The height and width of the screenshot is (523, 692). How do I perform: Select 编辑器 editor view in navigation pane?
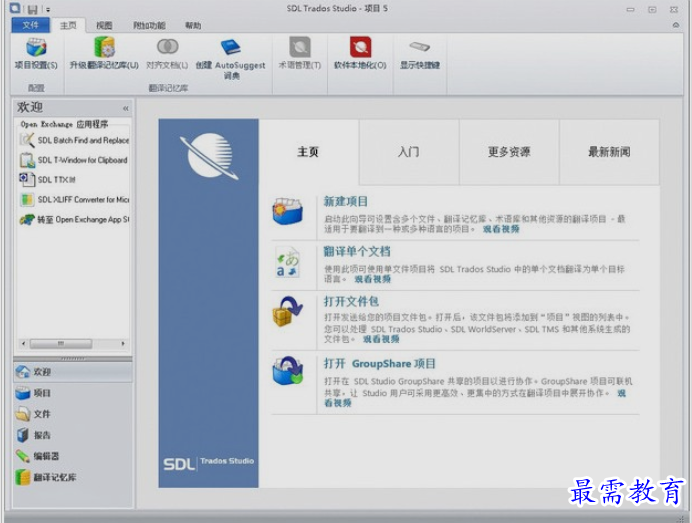tap(73, 456)
